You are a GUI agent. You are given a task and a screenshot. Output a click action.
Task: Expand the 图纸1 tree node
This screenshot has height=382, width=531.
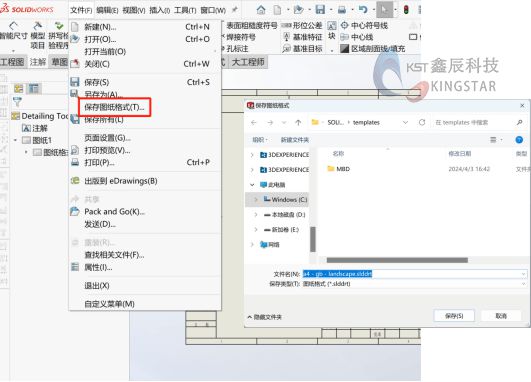pos(15,140)
